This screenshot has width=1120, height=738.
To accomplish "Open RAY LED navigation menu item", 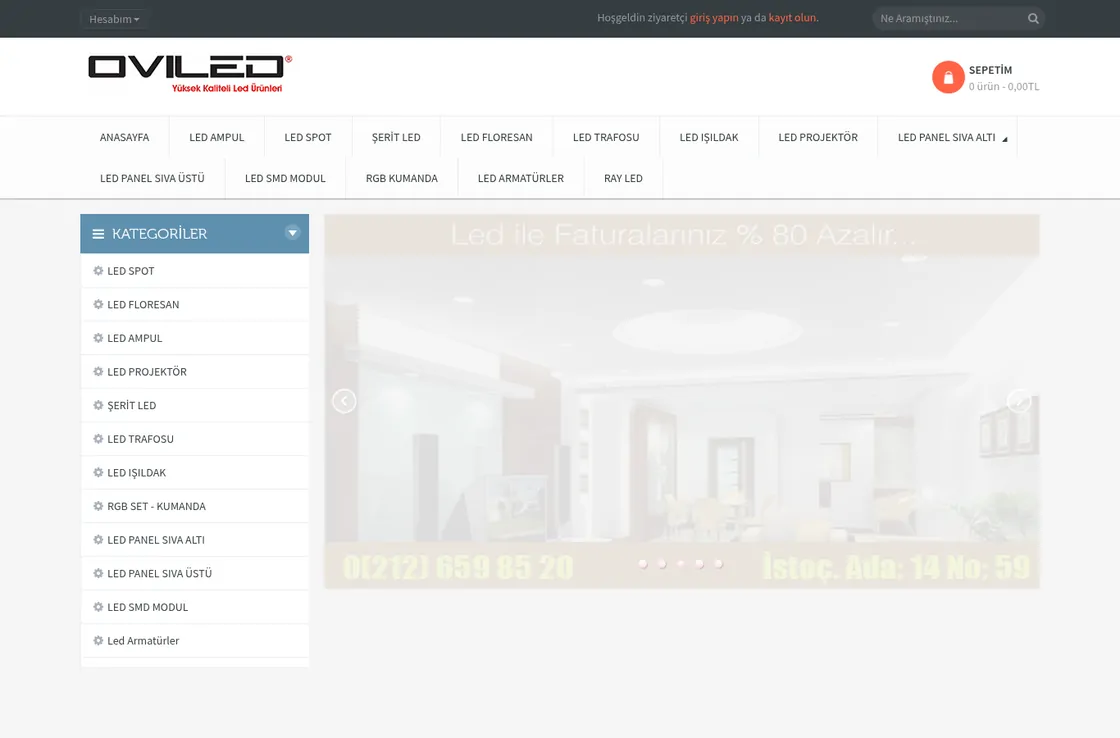I will 623,178.
